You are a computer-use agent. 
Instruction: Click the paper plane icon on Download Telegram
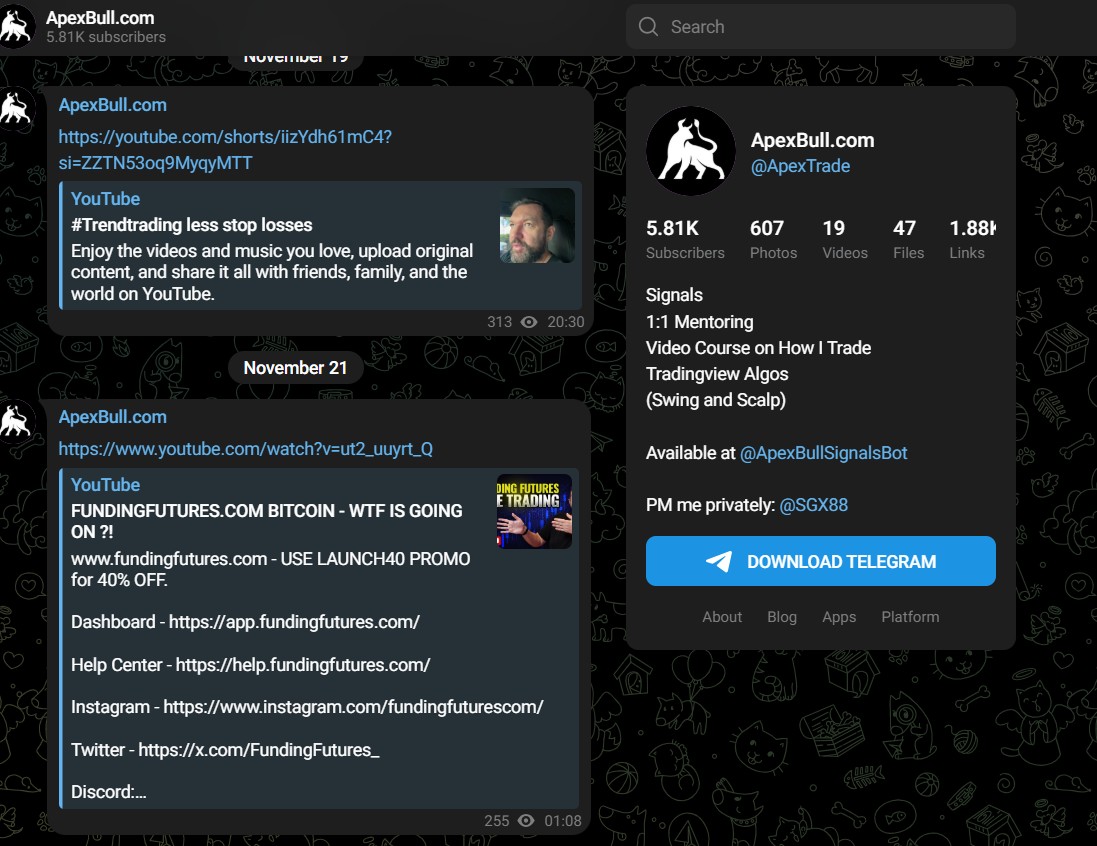pyautogui.click(x=719, y=561)
